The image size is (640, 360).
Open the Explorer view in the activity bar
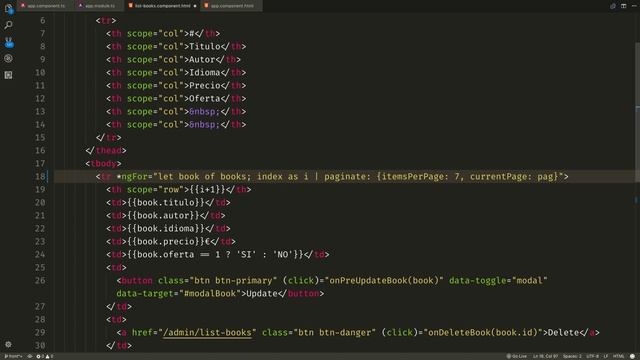(x=8, y=8)
